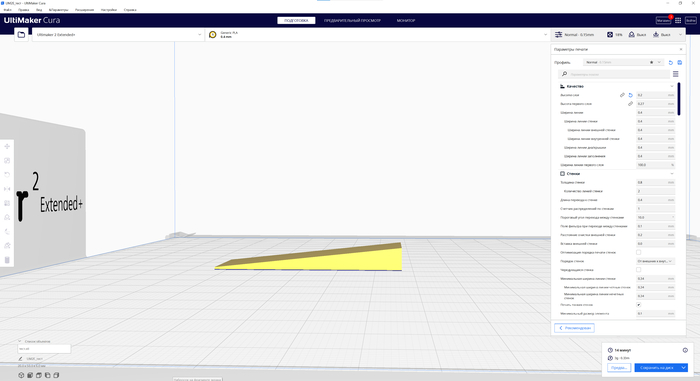Rename job via pencil icon

(21, 359)
